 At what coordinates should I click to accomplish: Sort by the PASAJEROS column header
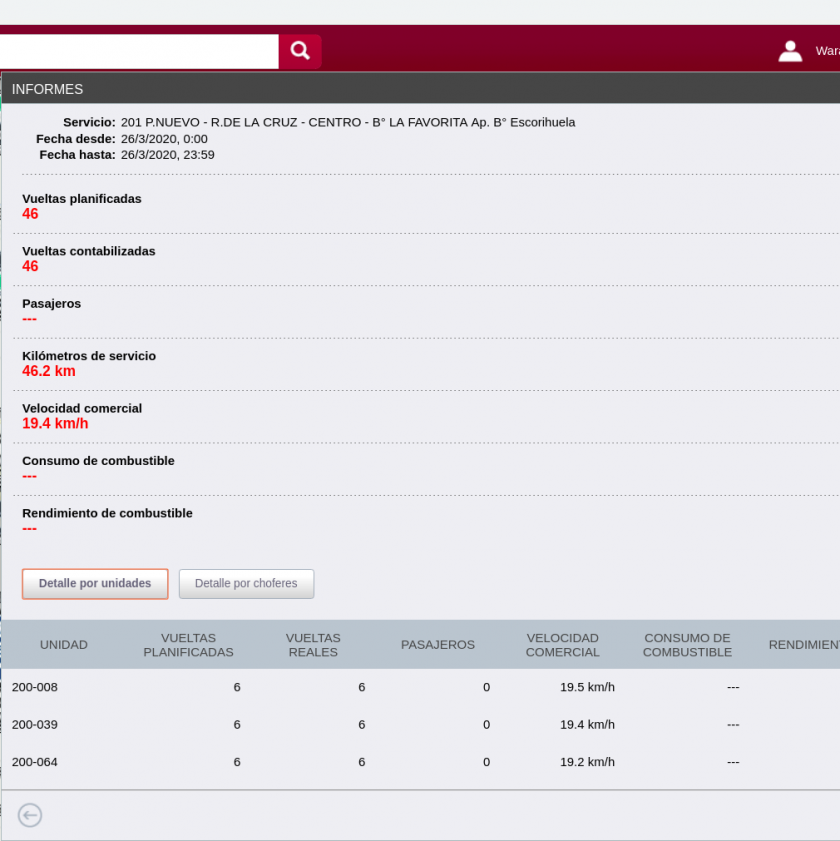click(438, 645)
